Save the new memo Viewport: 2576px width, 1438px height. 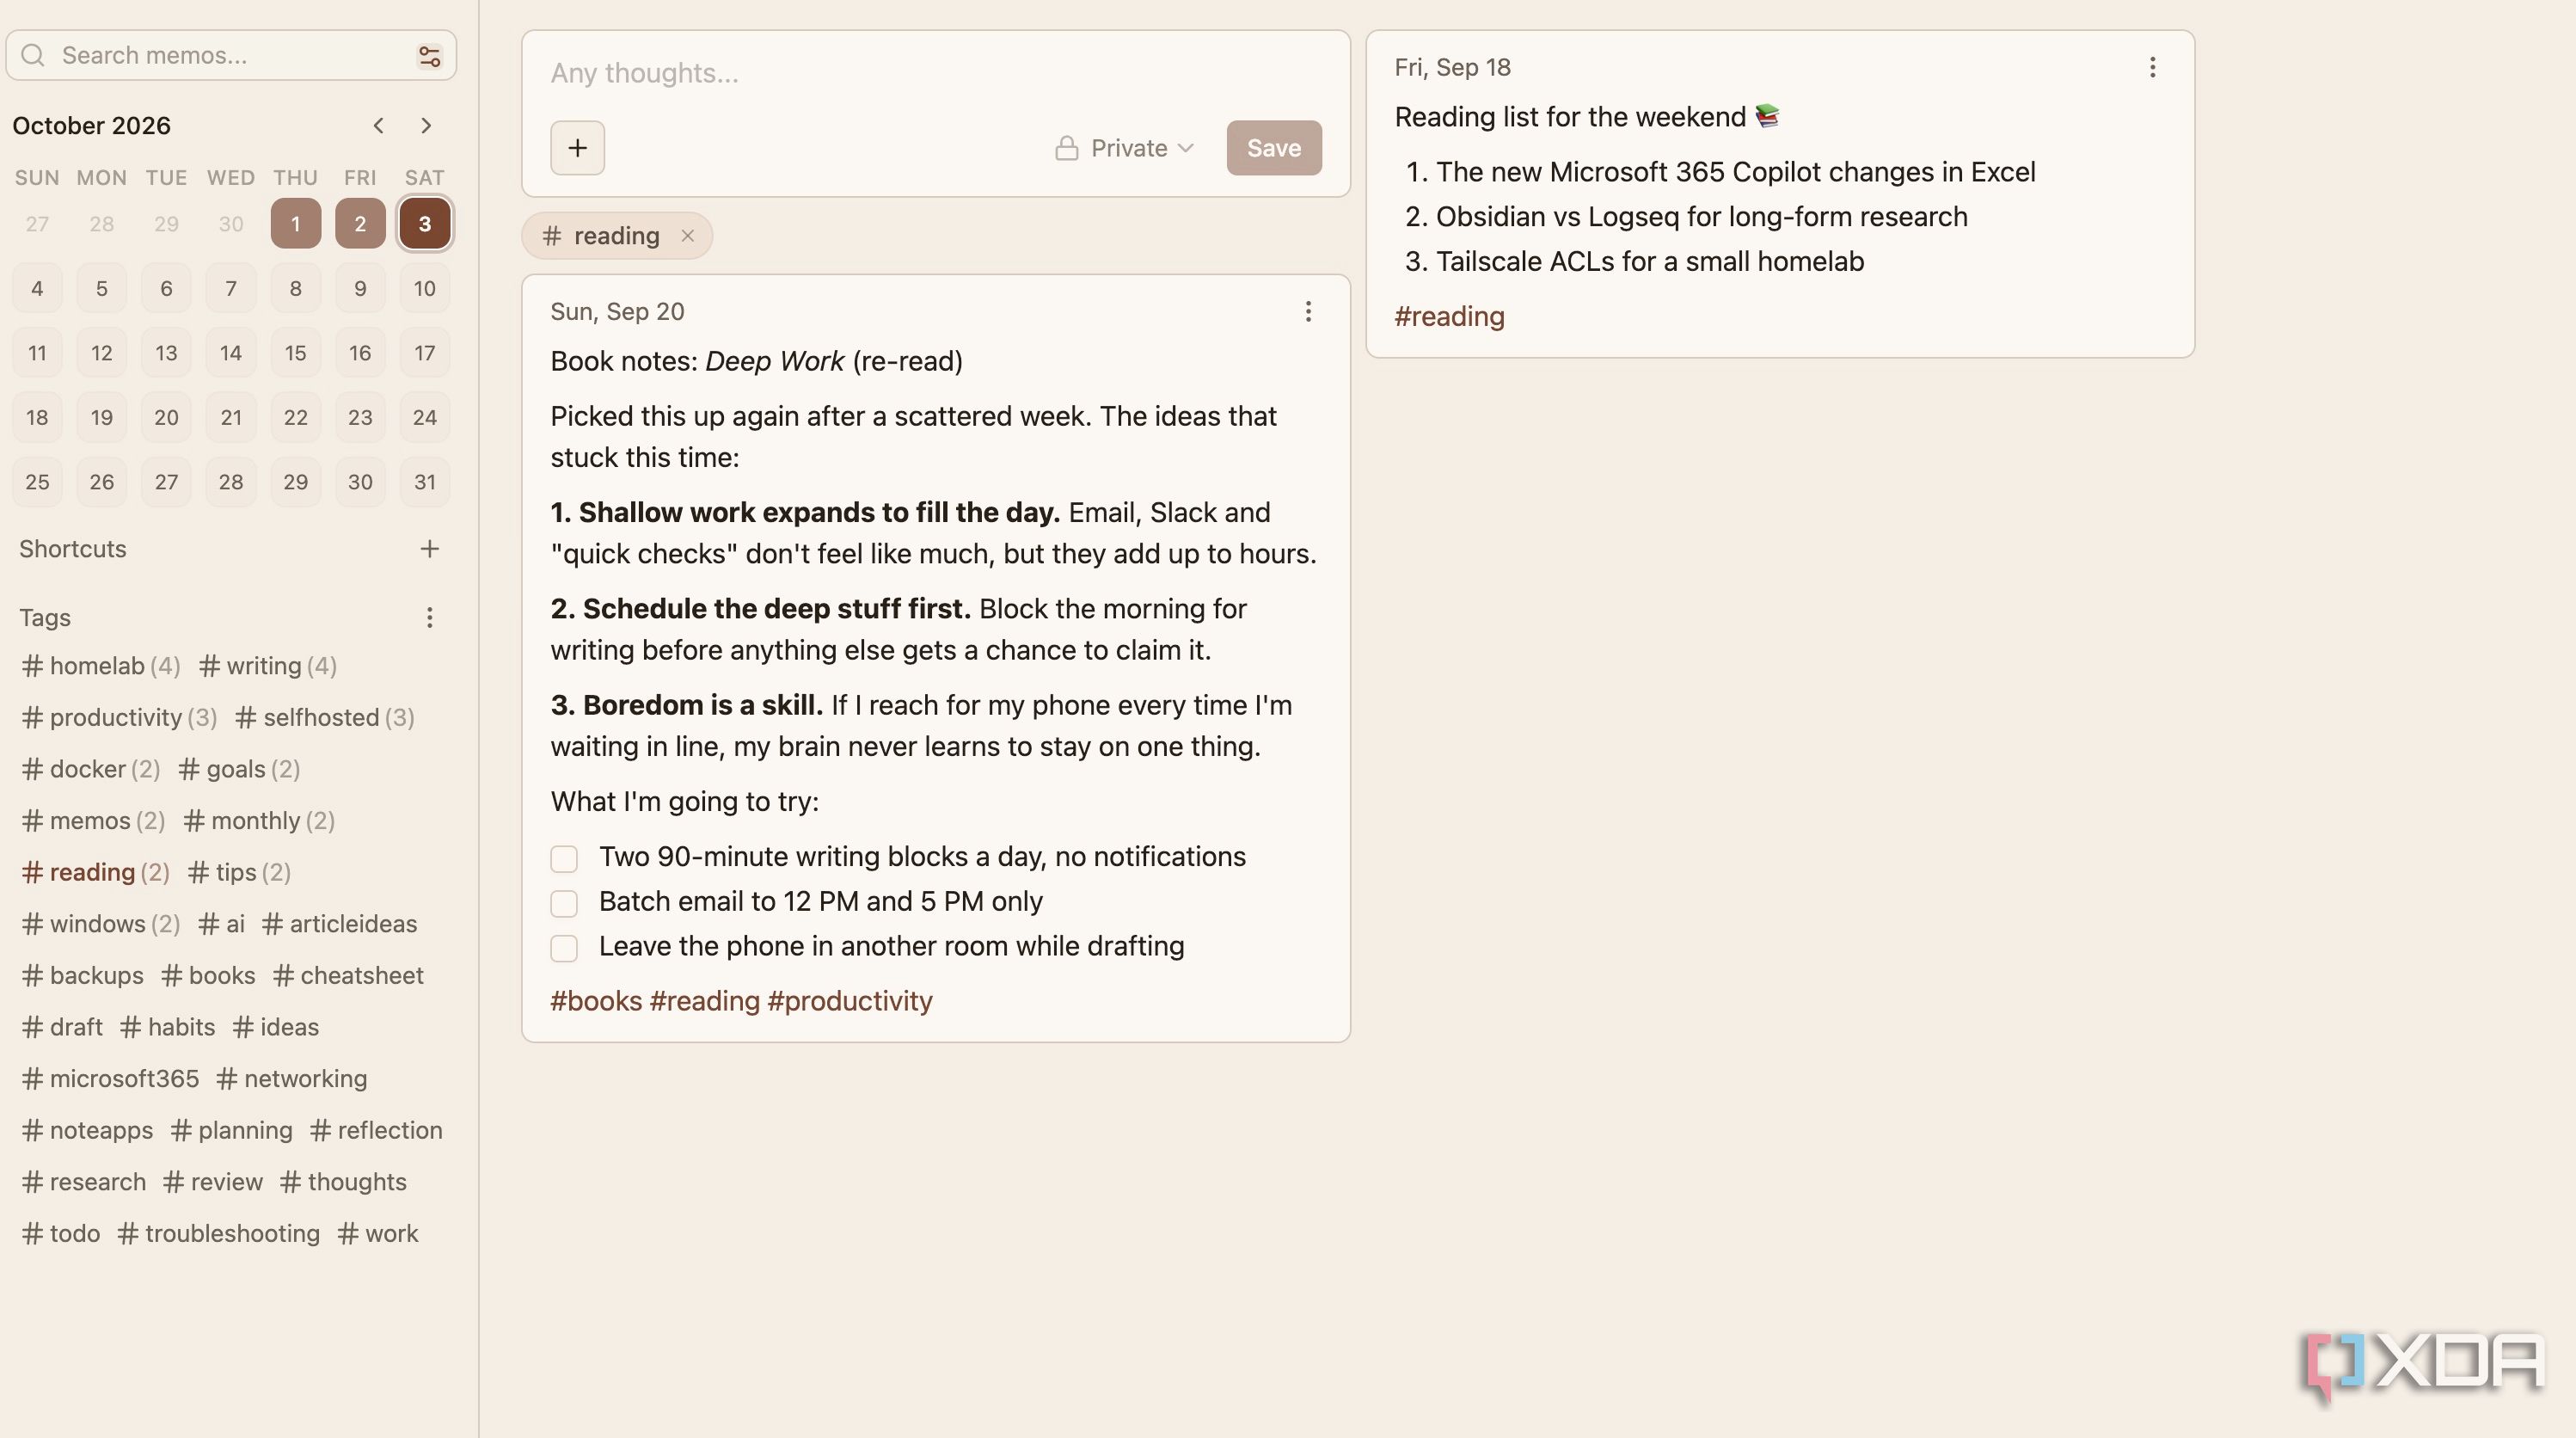tap(1274, 148)
